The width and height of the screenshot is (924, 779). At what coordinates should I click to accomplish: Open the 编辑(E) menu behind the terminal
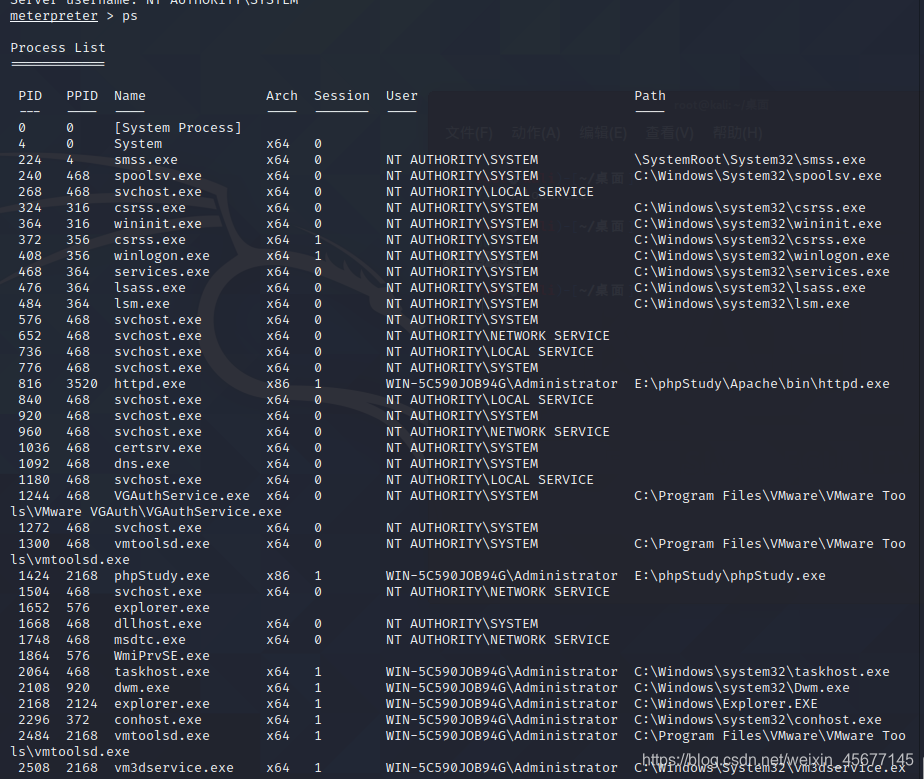[602, 134]
